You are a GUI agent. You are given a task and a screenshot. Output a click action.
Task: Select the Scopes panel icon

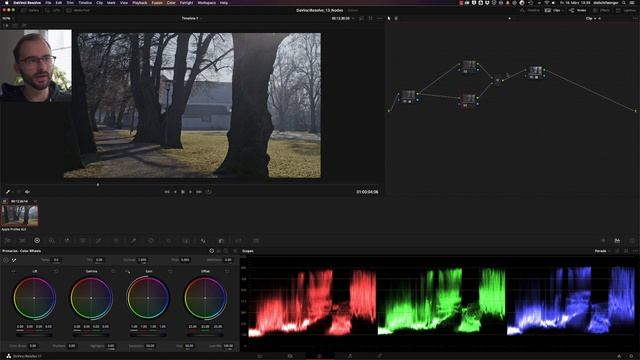(x=617, y=241)
